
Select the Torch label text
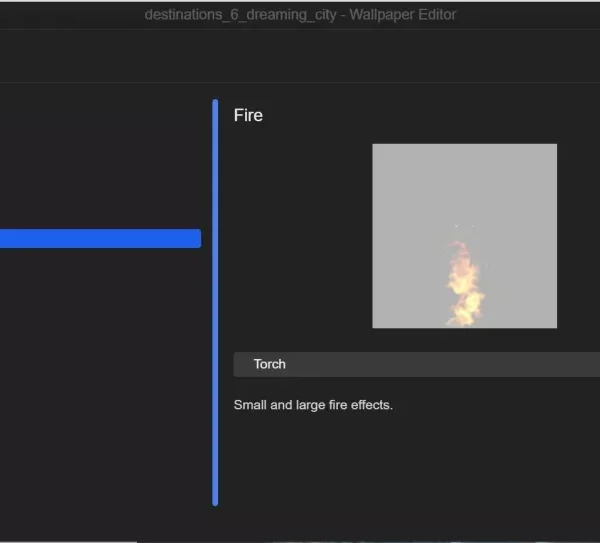click(269, 364)
